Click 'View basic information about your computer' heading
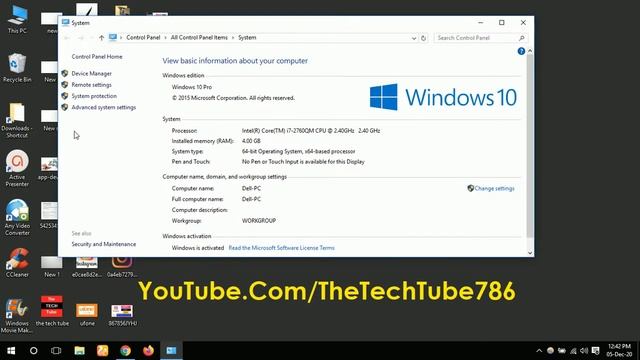This screenshot has height=360, width=640. tap(235, 61)
